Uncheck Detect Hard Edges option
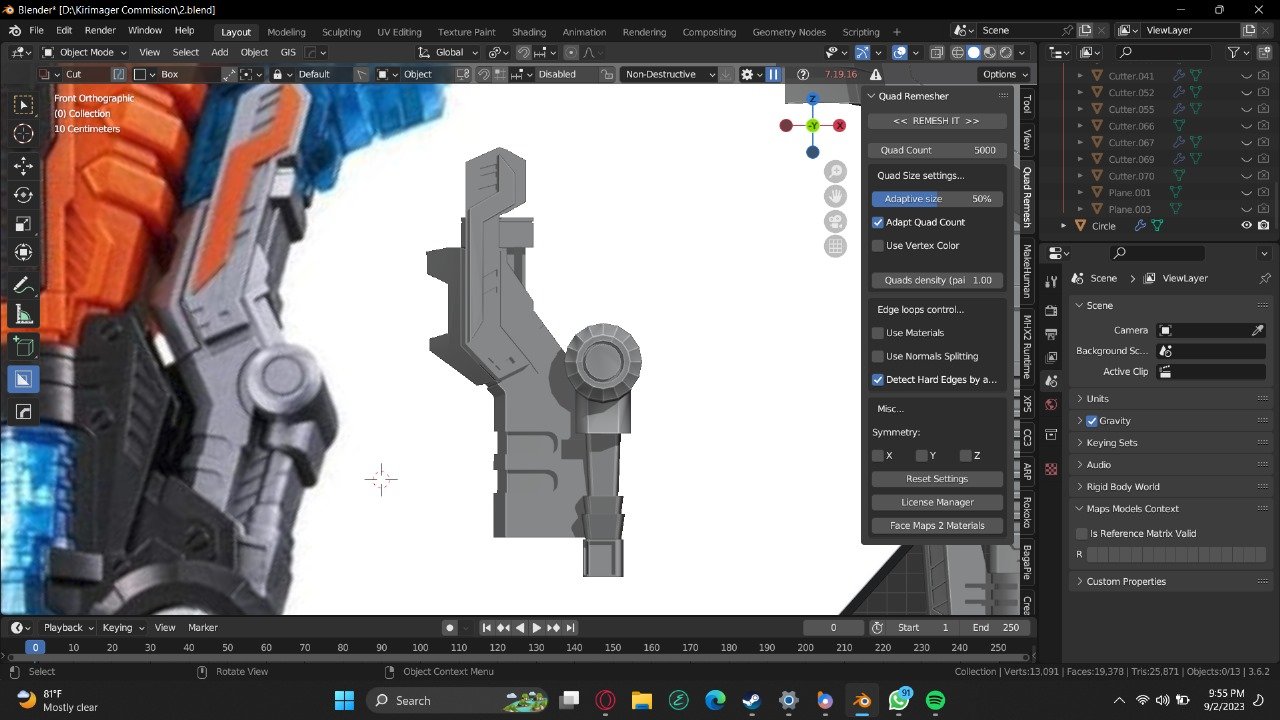This screenshot has width=1280, height=720. [x=878, y=379]
